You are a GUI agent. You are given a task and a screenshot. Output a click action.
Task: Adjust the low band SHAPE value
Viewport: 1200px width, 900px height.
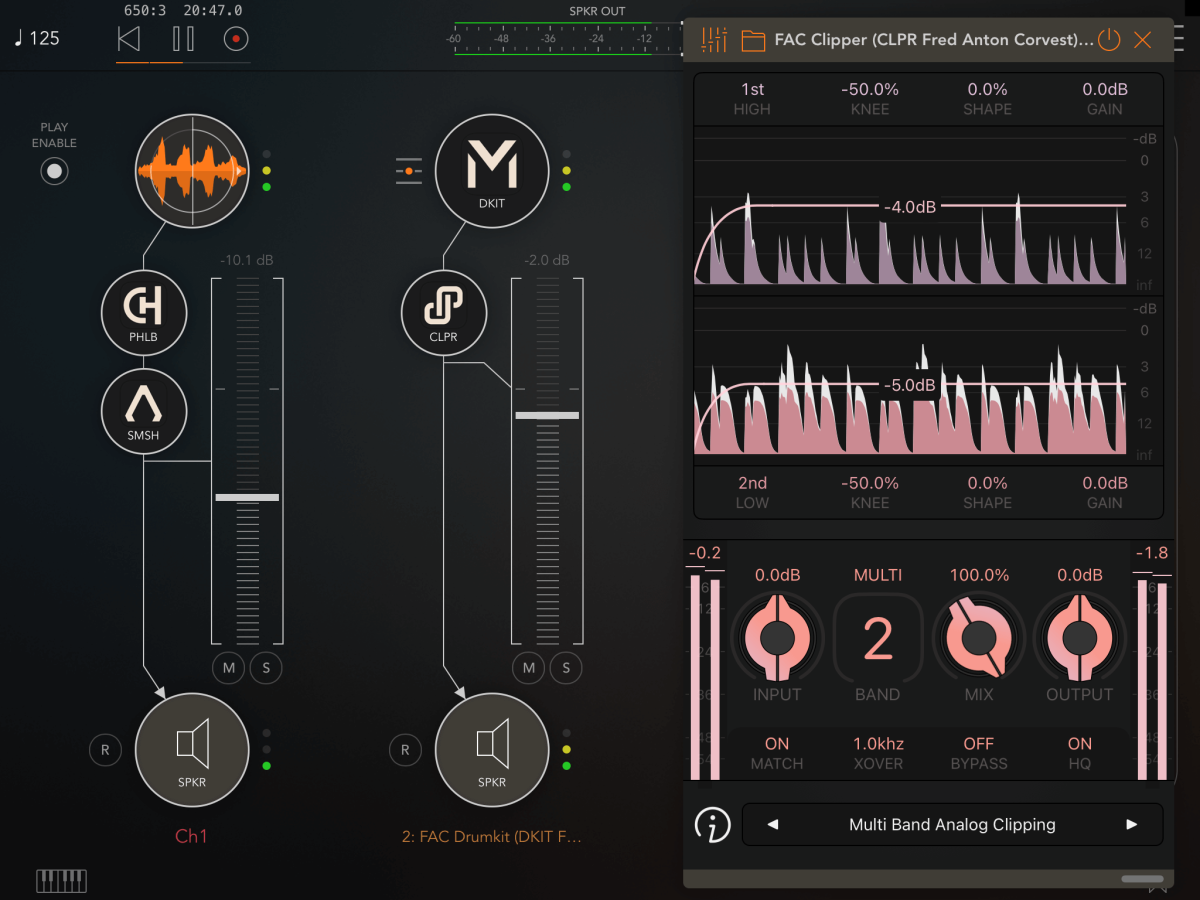click(x=988, y=492)
